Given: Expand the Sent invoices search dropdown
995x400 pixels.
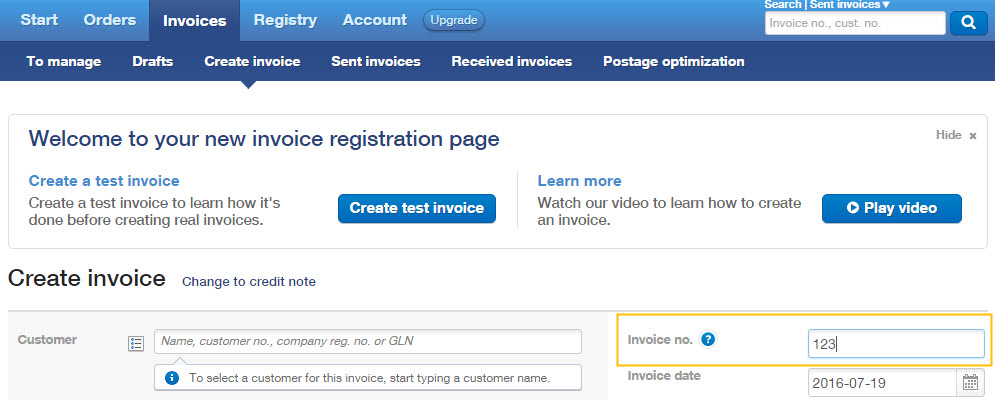Looking at the screenshot, I should pyautogui.click(x=850, y=4).
